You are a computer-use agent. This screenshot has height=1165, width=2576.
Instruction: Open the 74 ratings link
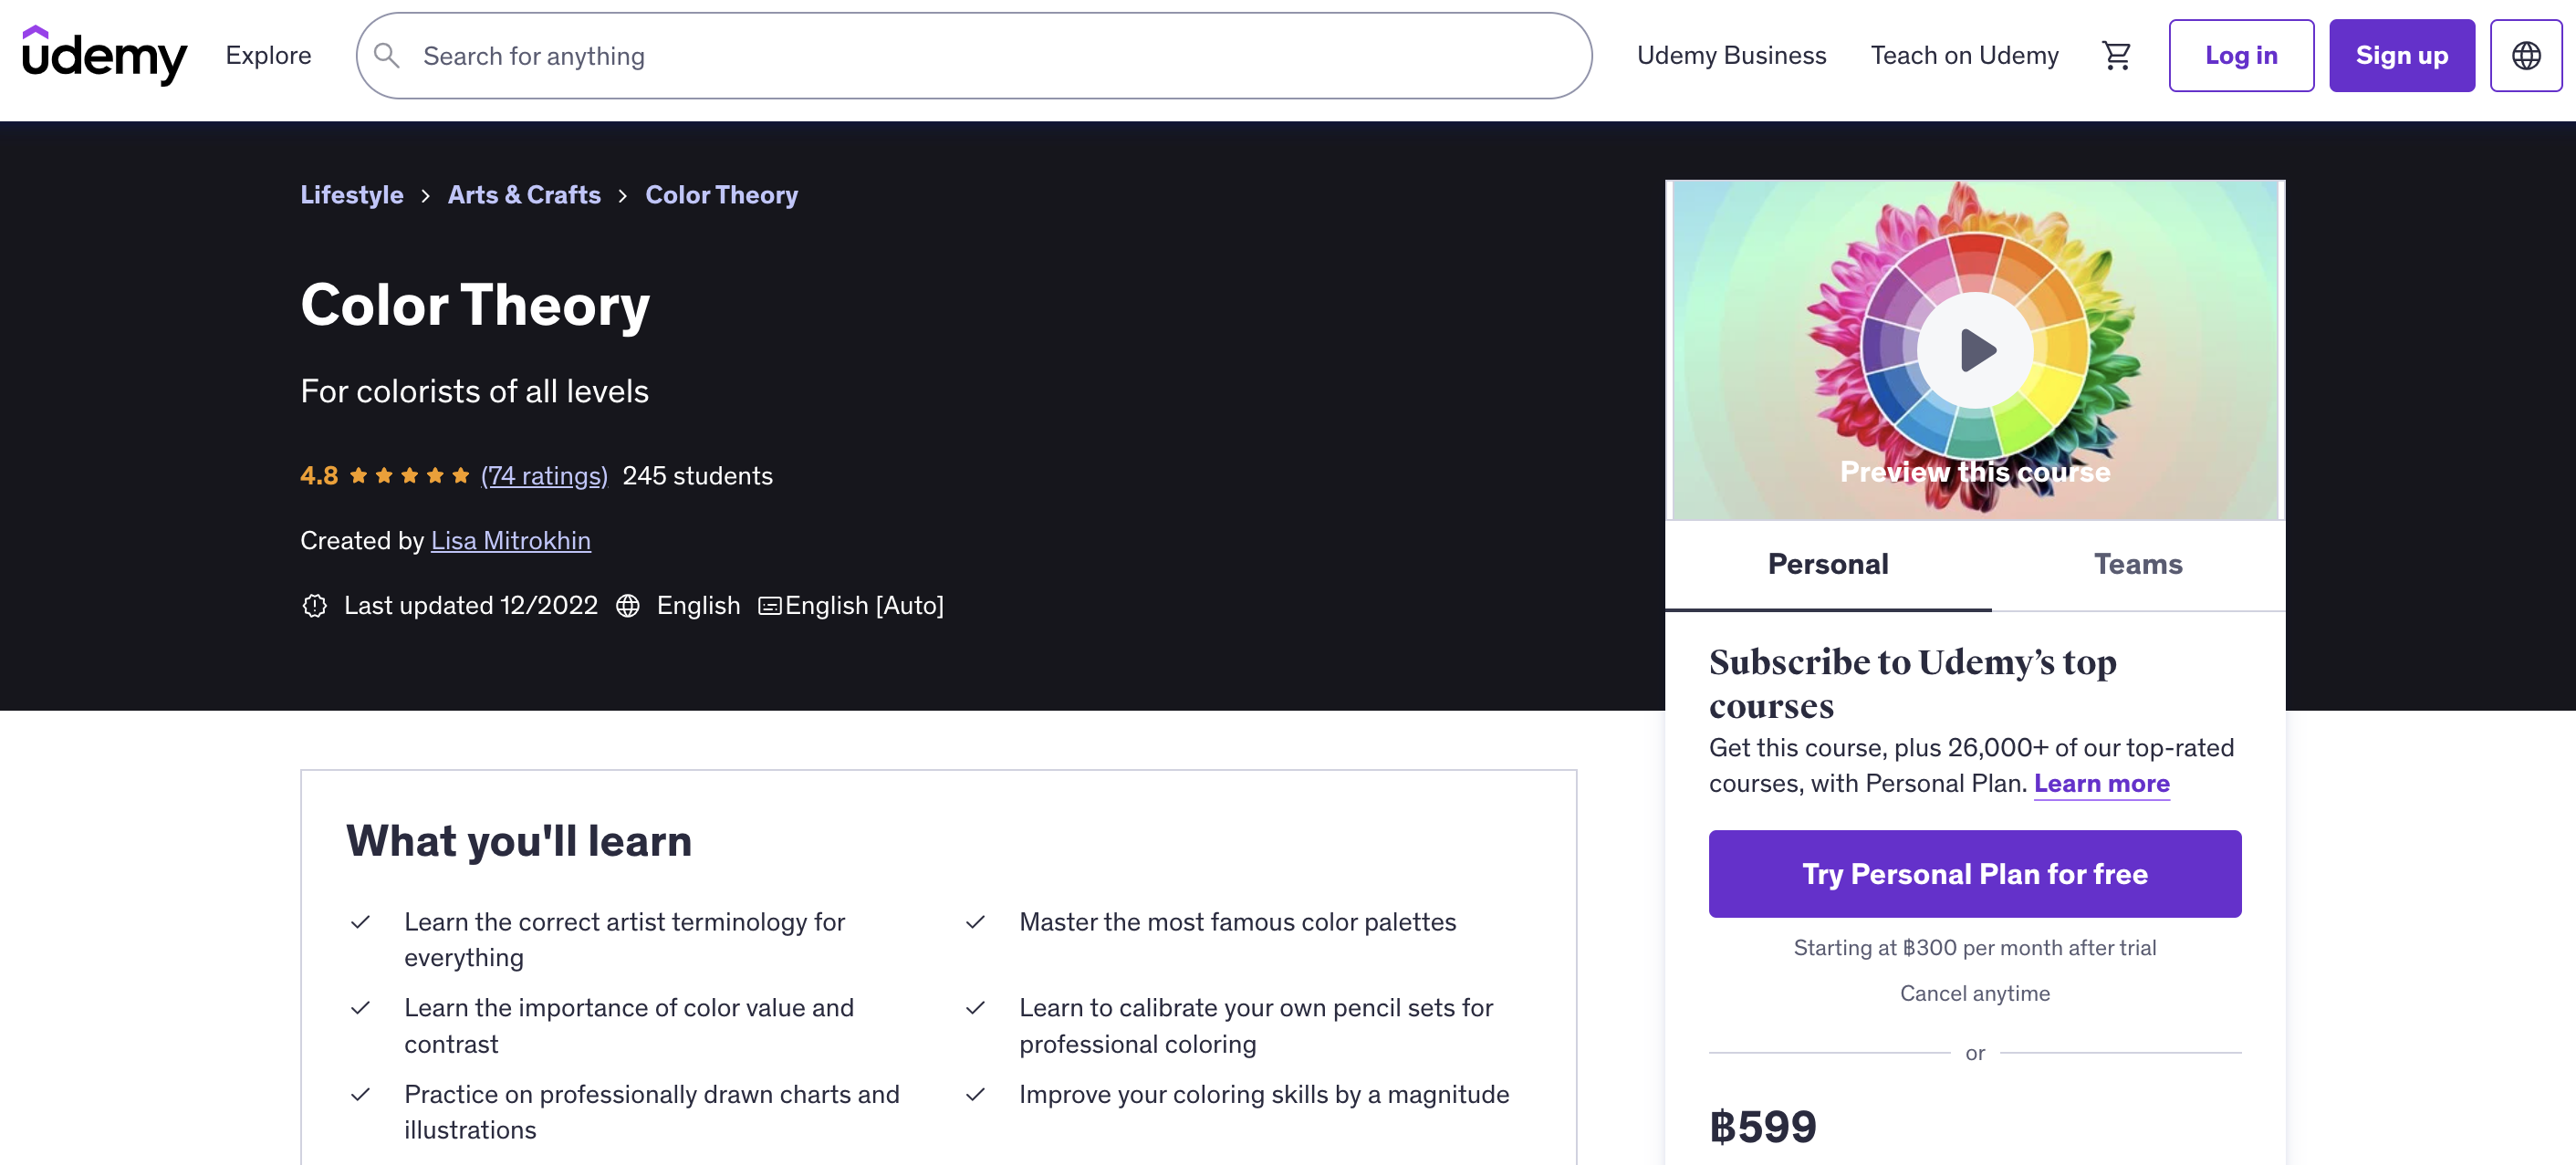pyautogui.click(x=544, y=476)
